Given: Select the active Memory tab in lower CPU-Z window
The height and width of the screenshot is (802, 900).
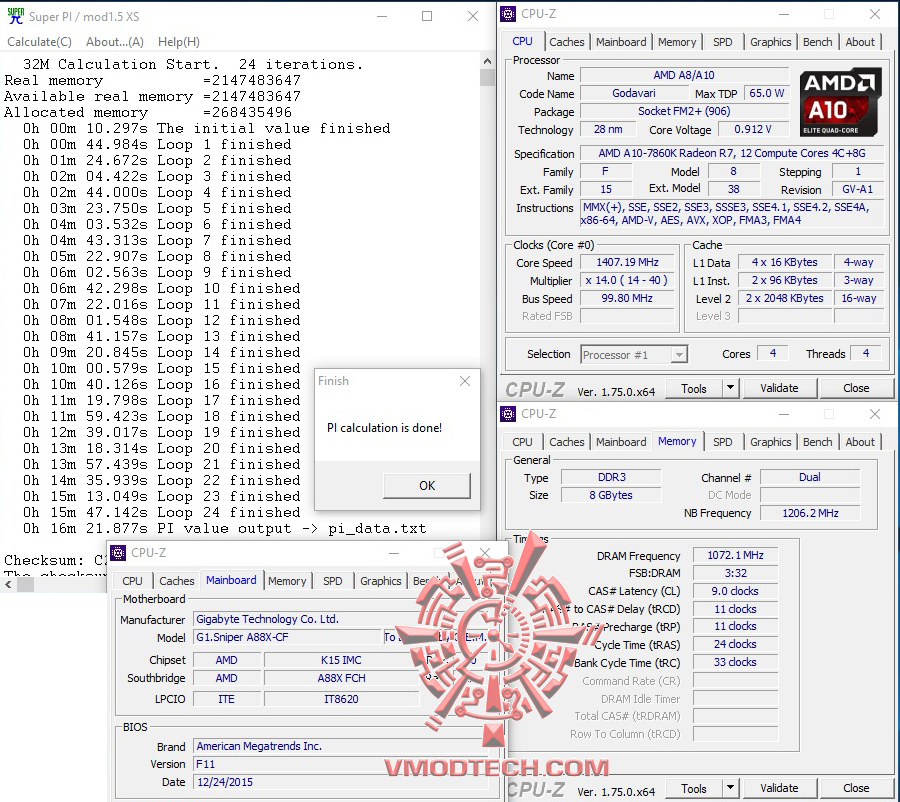Looking at the screenshot, I should [x=677, y=441].
